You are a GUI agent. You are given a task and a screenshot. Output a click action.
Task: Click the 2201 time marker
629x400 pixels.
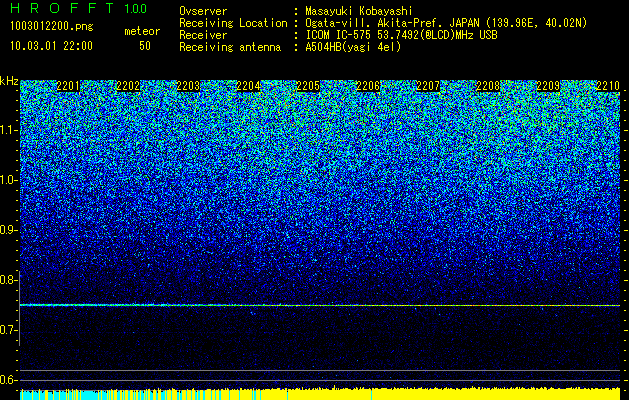[68, 86]
